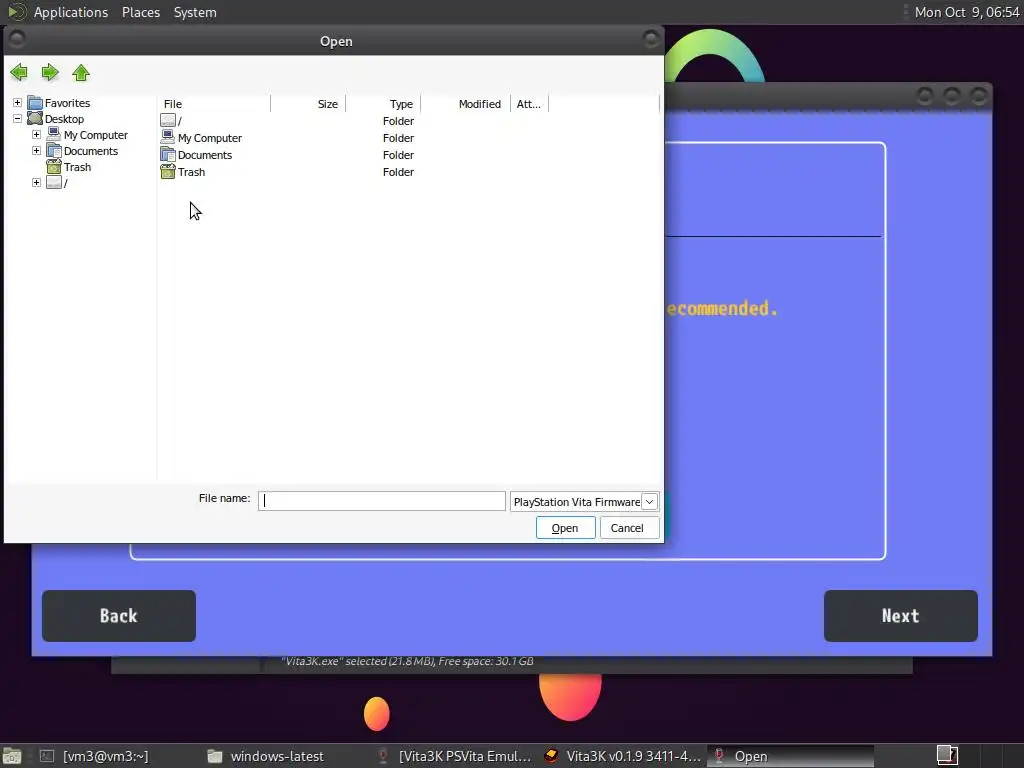Select Documents icon in tree

point(54,151)
